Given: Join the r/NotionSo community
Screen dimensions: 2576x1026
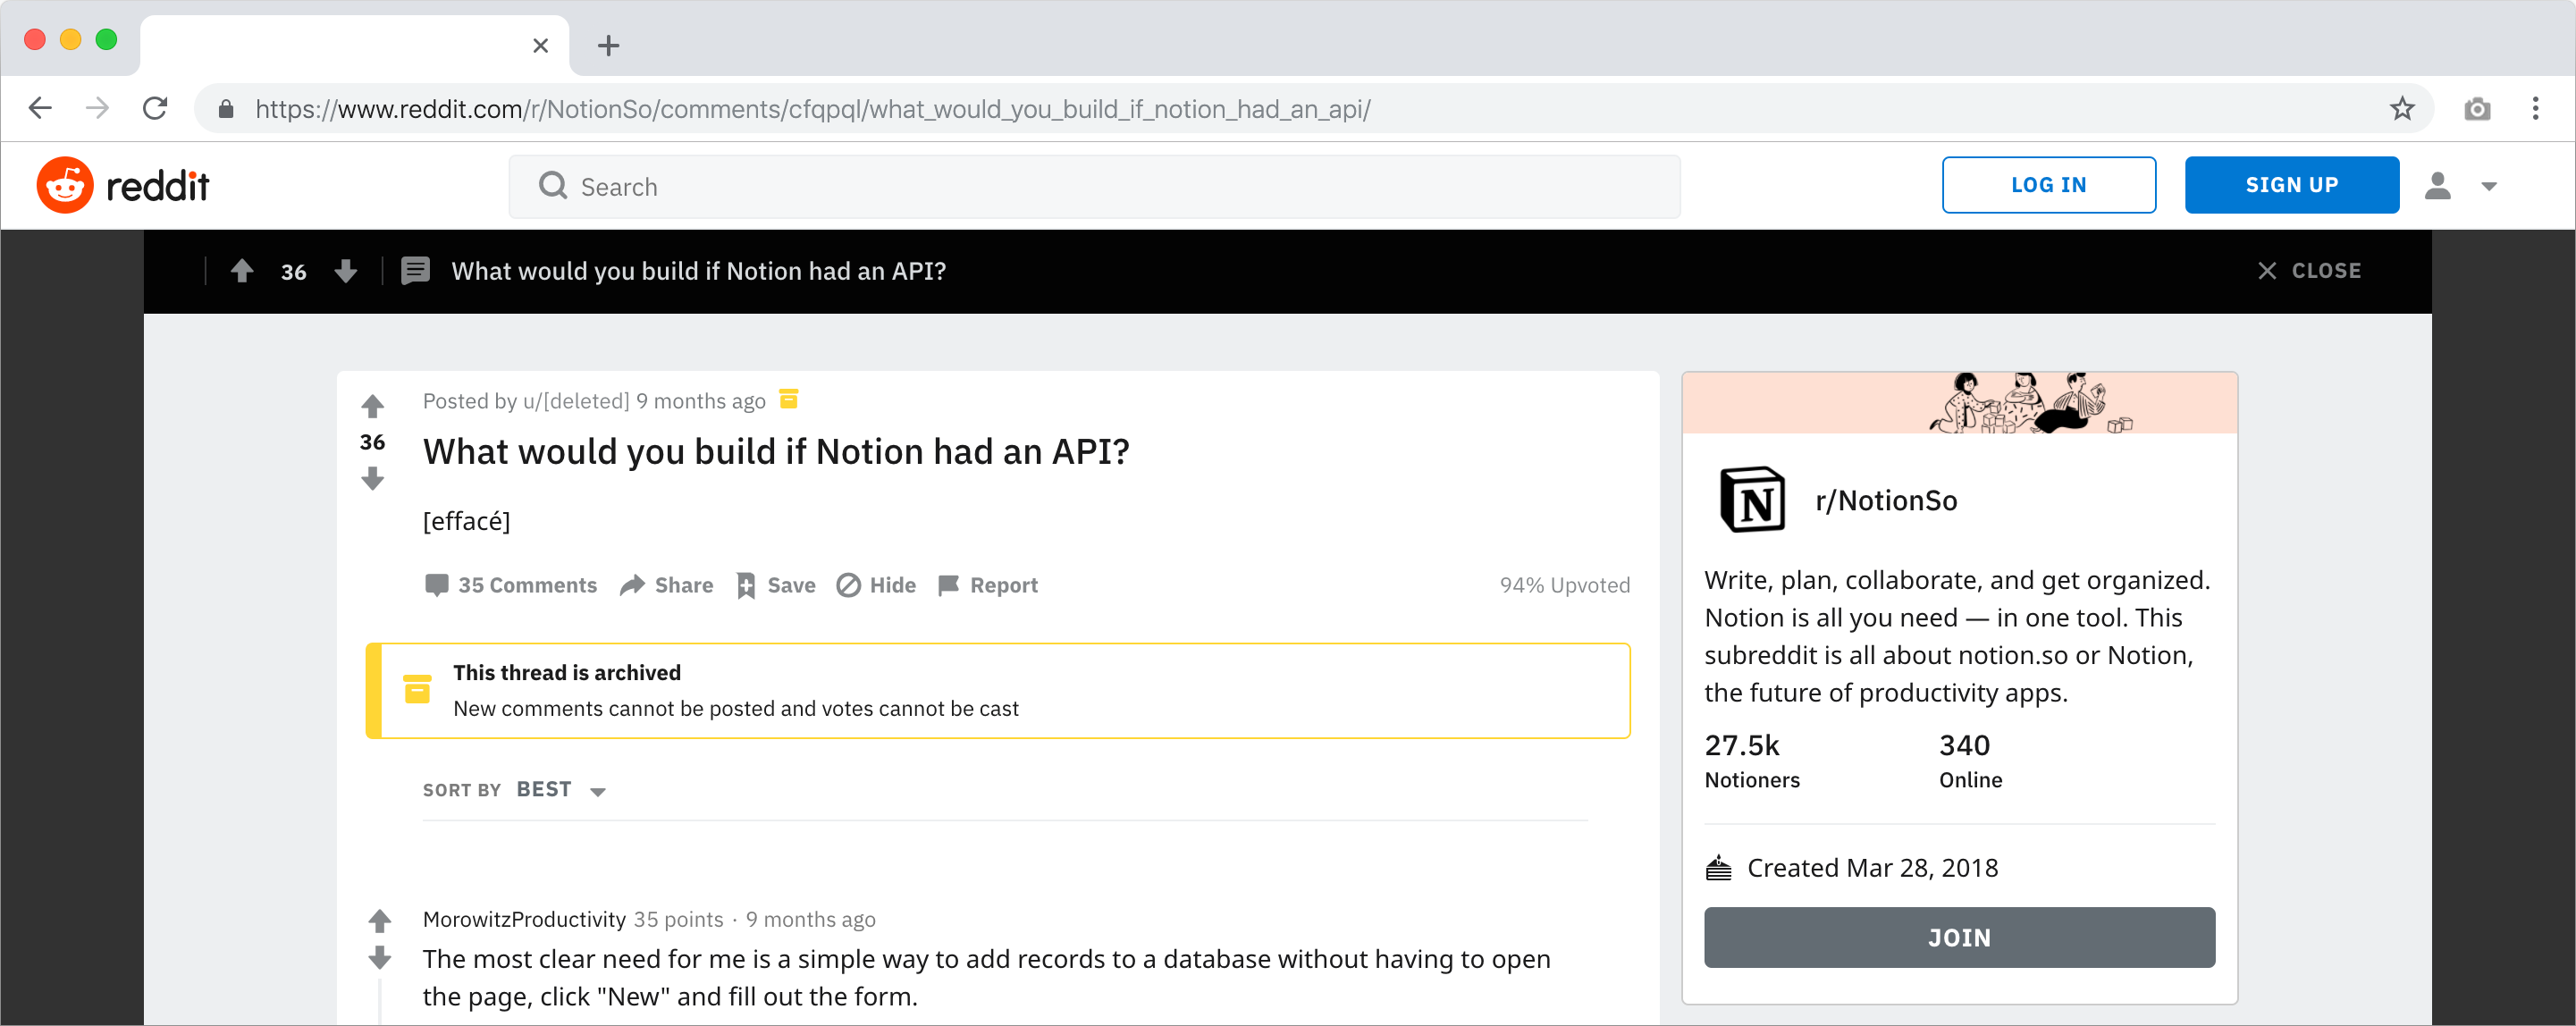Looking at the screenshot, I should pos(1959,938).
